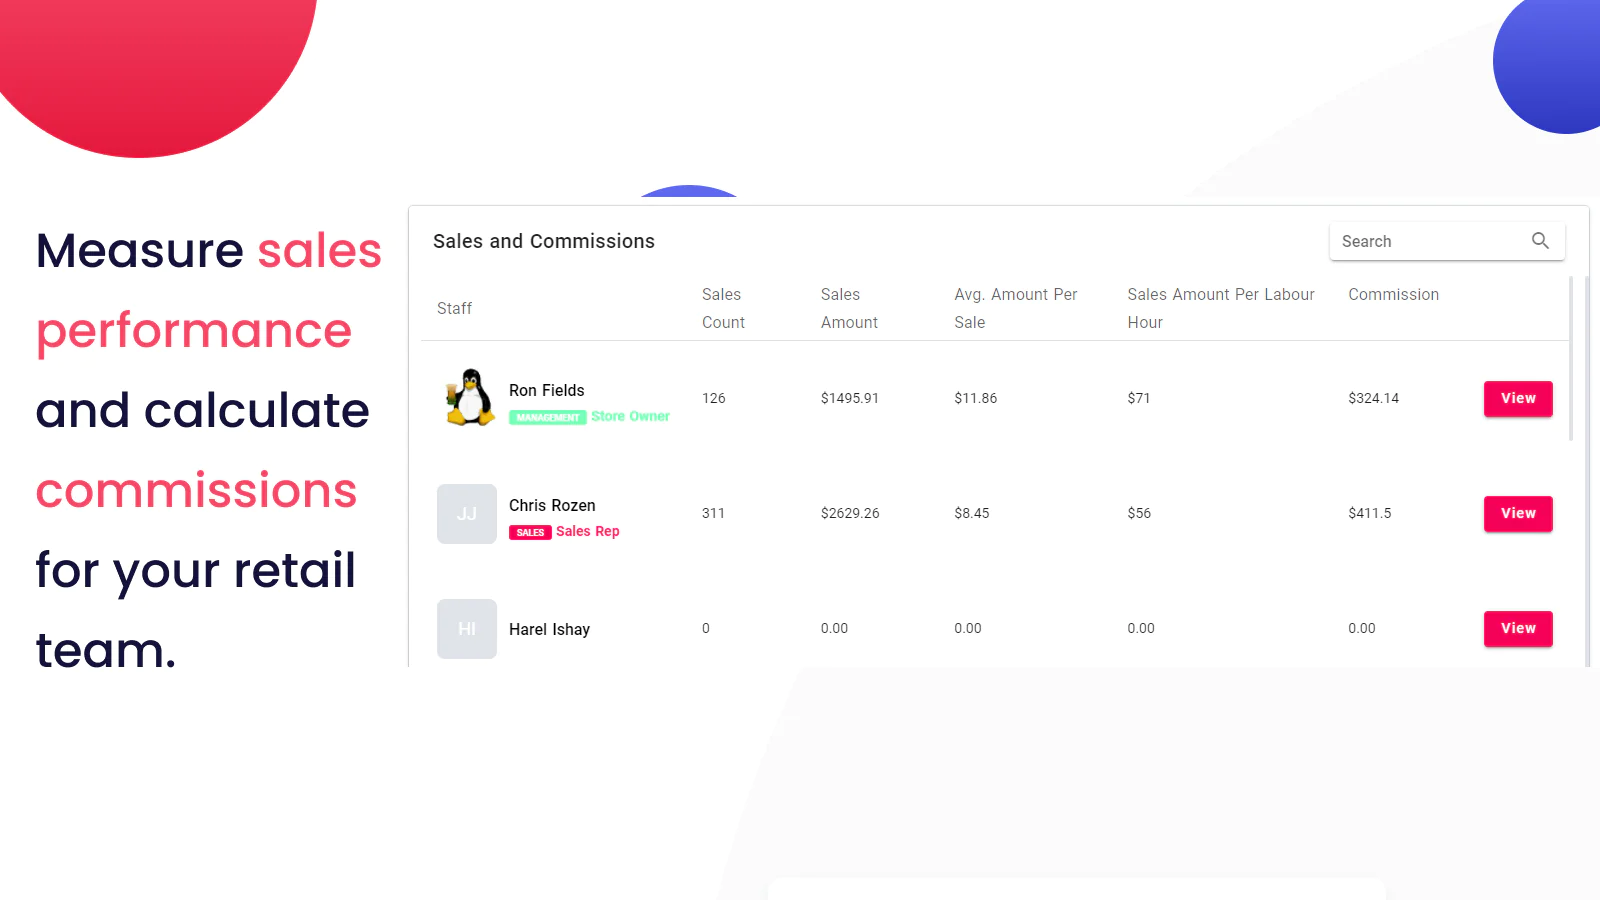
Task: Sort by the Commission column header
Action: click(1393, 294)
